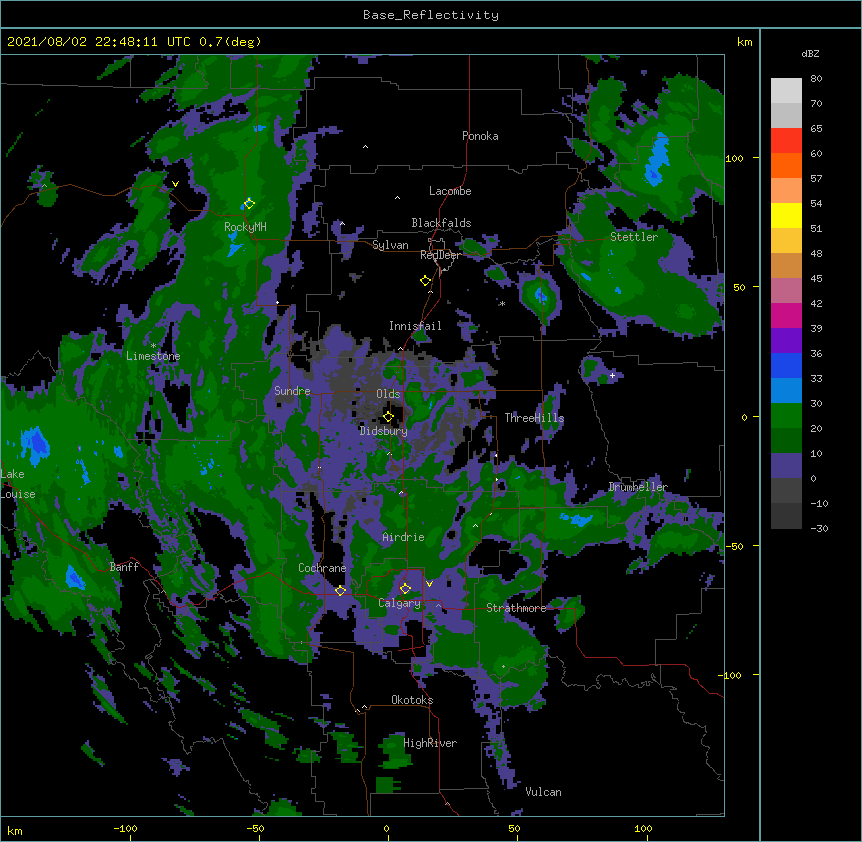Screen dimensions: 862x842
Task: Select the asterisk marker above Limestone label
Action: [x=153, y=346]
